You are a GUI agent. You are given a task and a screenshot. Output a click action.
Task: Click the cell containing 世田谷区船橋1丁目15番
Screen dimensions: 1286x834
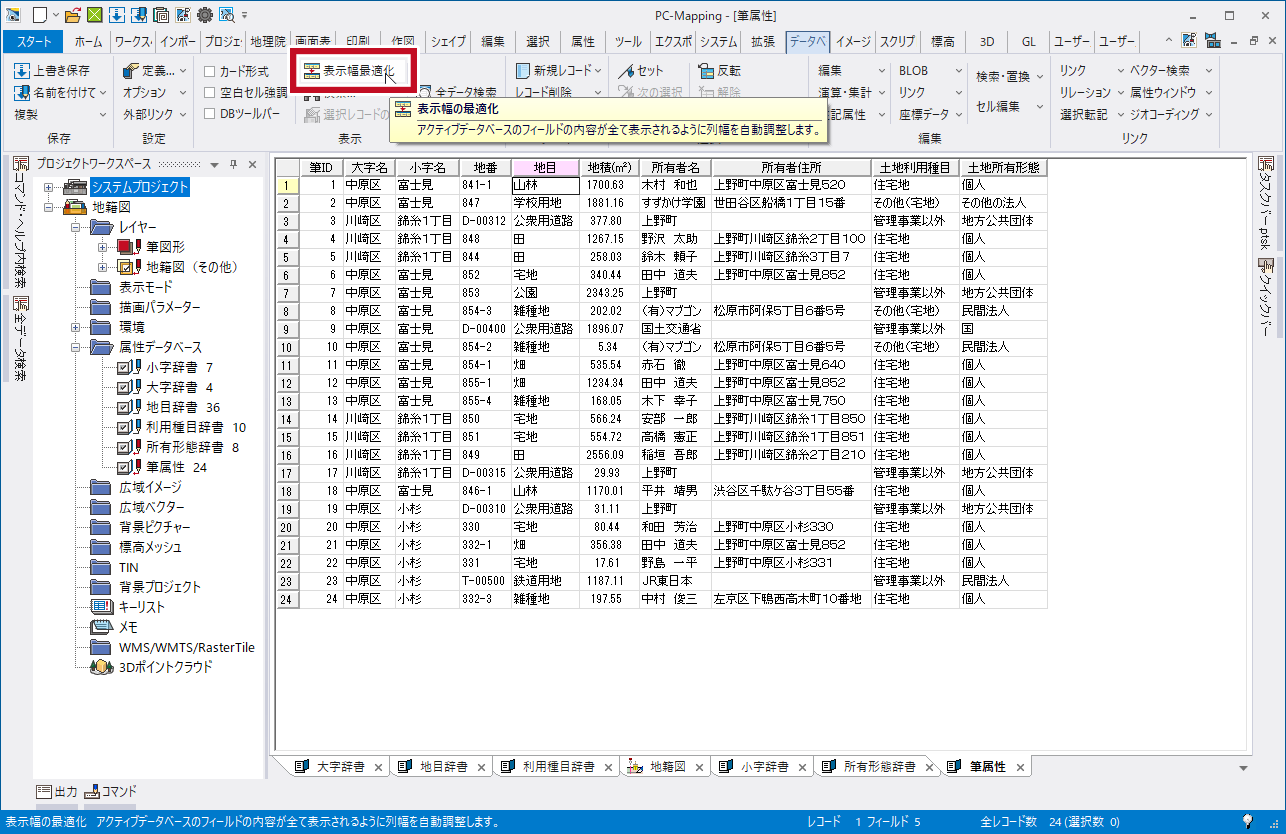[791, 203]
